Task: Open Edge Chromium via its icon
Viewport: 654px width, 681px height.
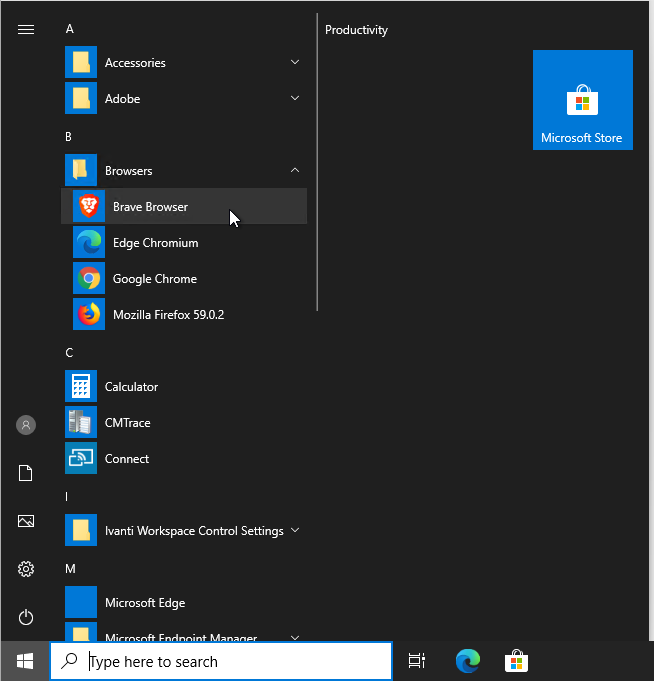Action: 89,242
